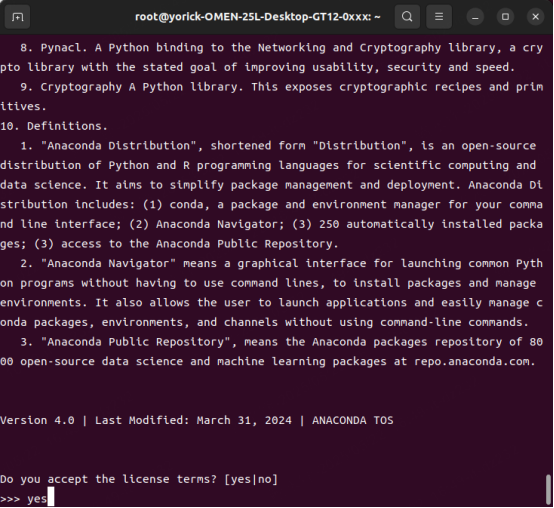Click 'Last Modified: March 31, 2024' text
This screenshot has width=554, height=508.
[x=193, y=420]
